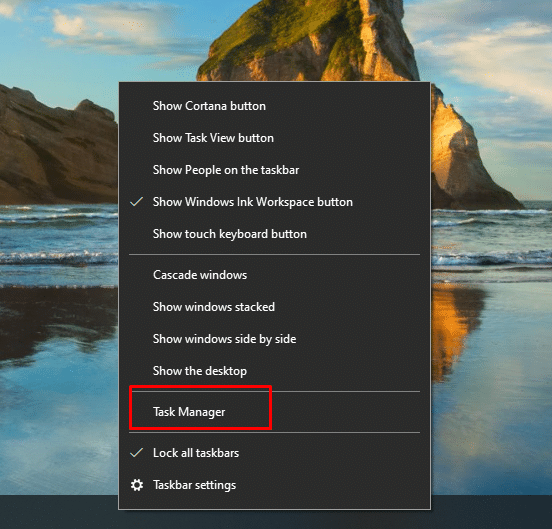Turn on Show touch keyboard button
The width and height of the screenshot is (552, 529).
(274, 234)
